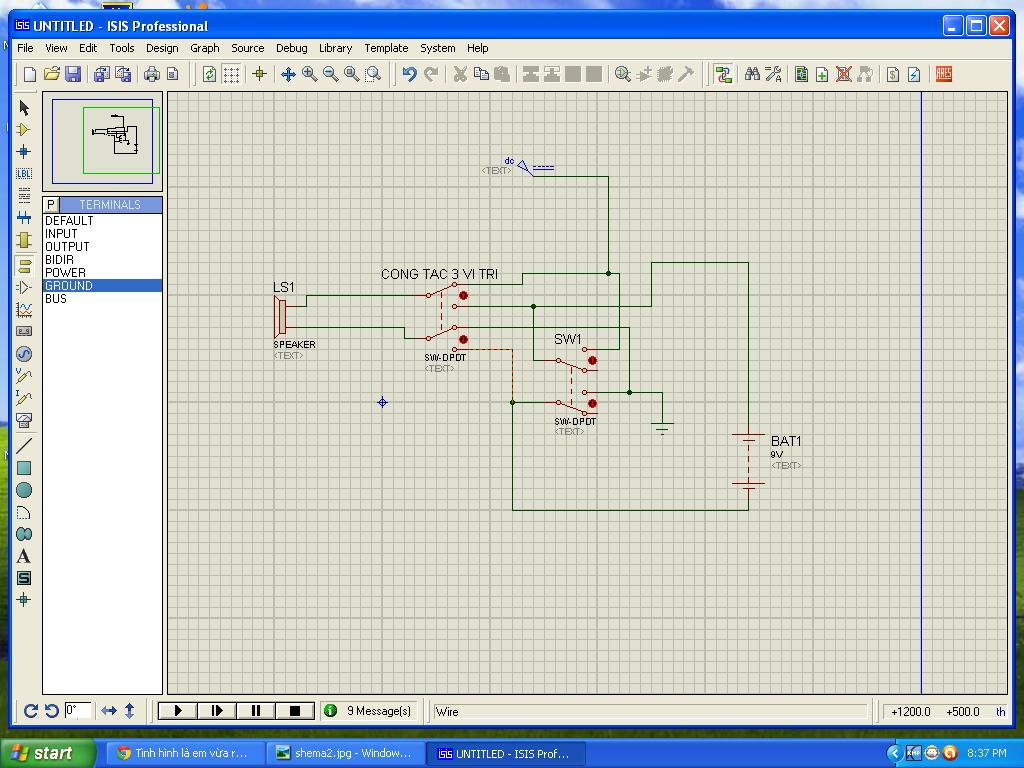Select BUS terminal from the list
The image size is (1024, 768).
tap(56, 298)
